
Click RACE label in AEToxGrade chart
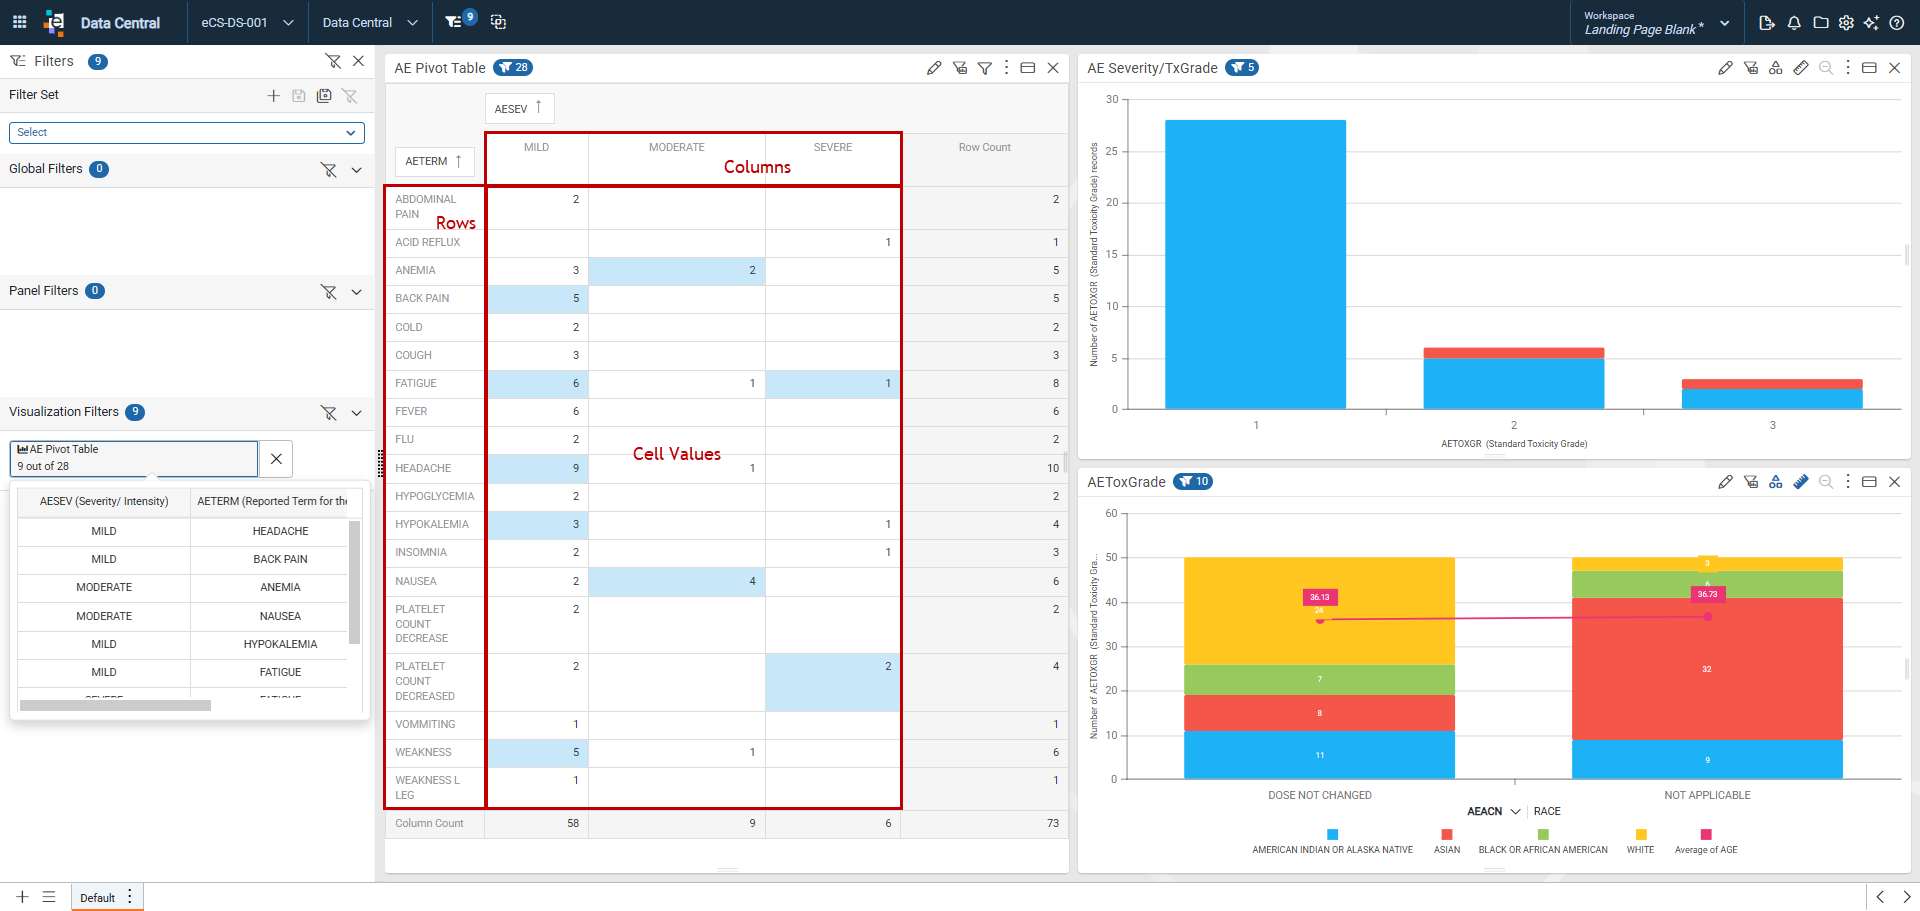(1547, 811)
